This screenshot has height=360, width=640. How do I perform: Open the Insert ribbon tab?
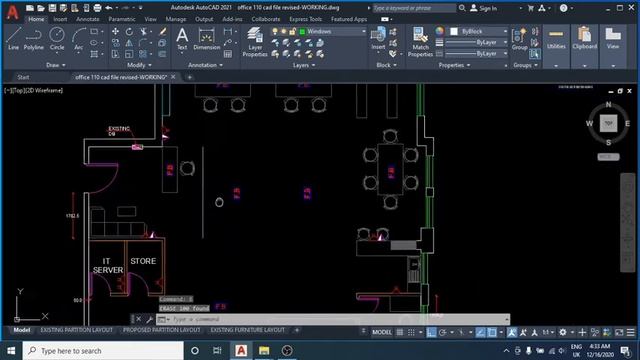[60, 19]
